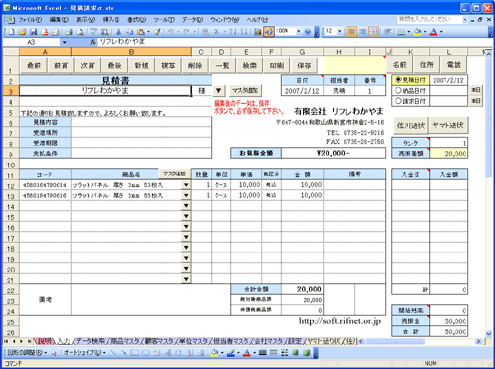Image resolution: width=495 pixels, height=369 pixels.
Task: Click the Select Objects pointer icon
Action: click(x=54, y=352)
